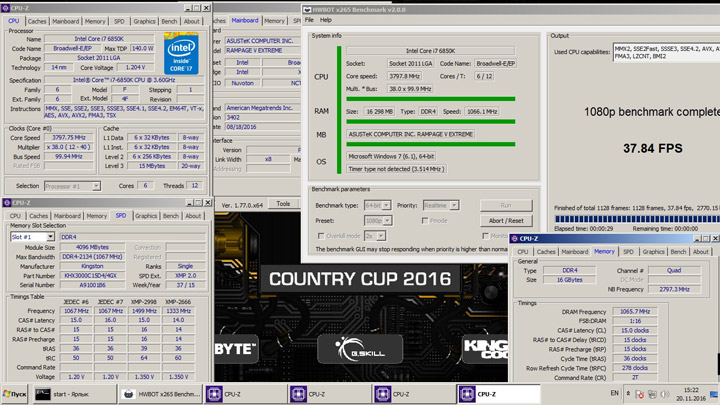720x405 pixels.
Task: Click the Intel Core i7 logo badge
Action: tap(181, 53)
